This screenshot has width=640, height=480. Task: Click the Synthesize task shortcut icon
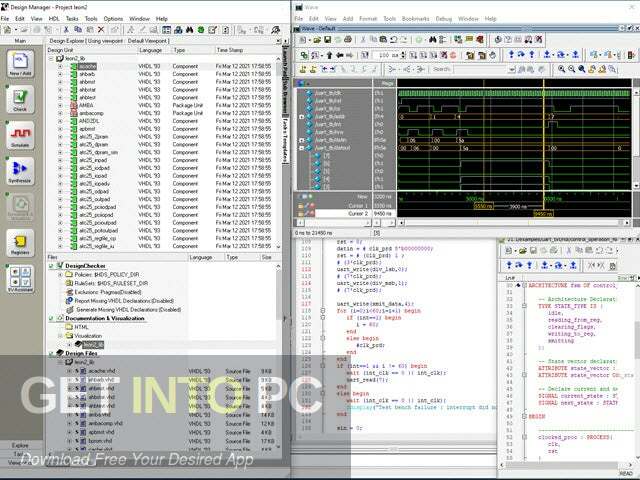coord(20,171)
